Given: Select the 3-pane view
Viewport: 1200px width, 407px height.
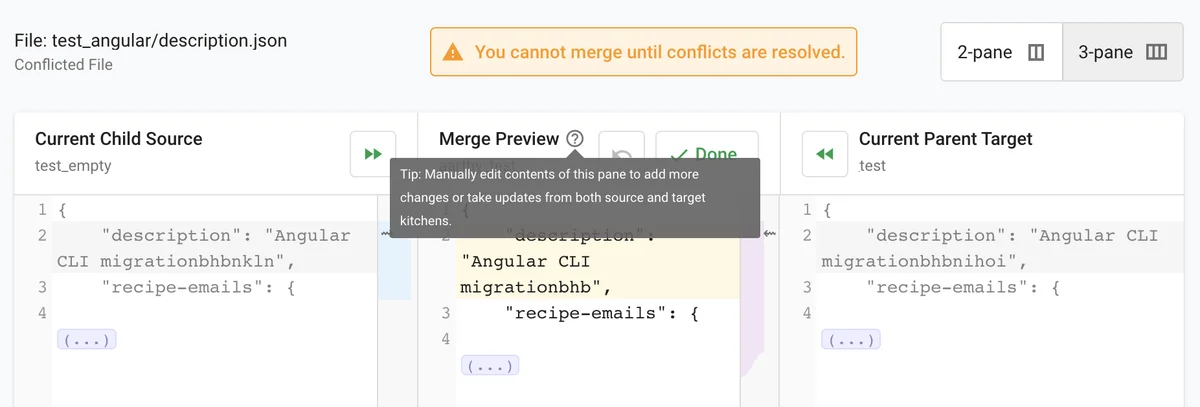Looking at the screenshot, I should tap(1122, 52).
